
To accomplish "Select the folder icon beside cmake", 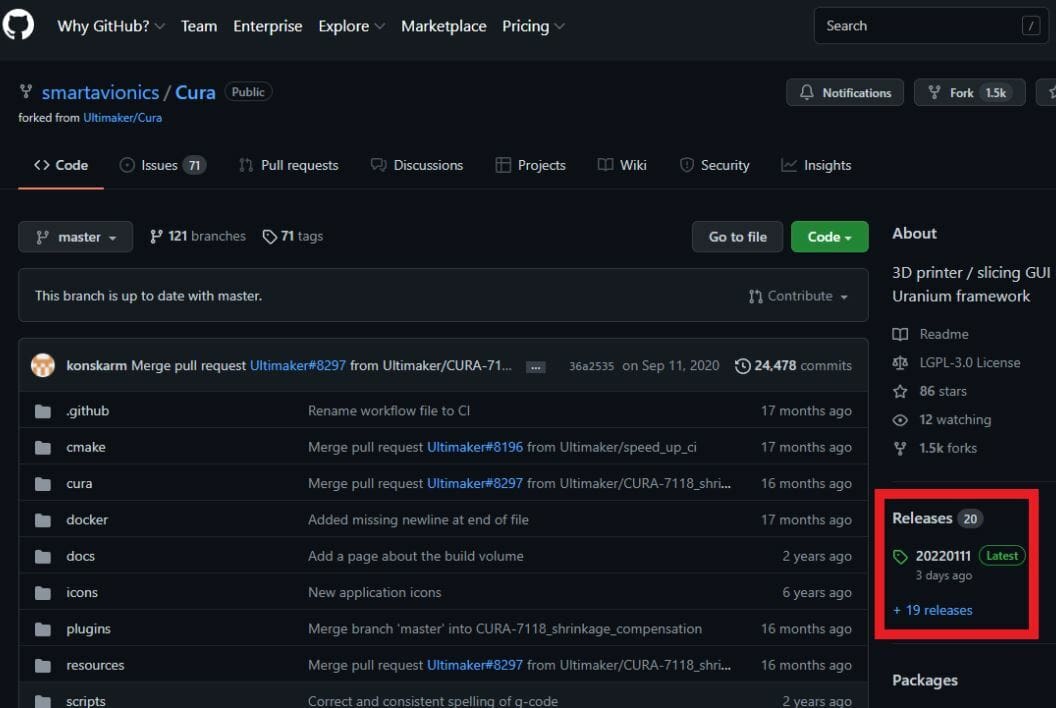I will [42, 447].
